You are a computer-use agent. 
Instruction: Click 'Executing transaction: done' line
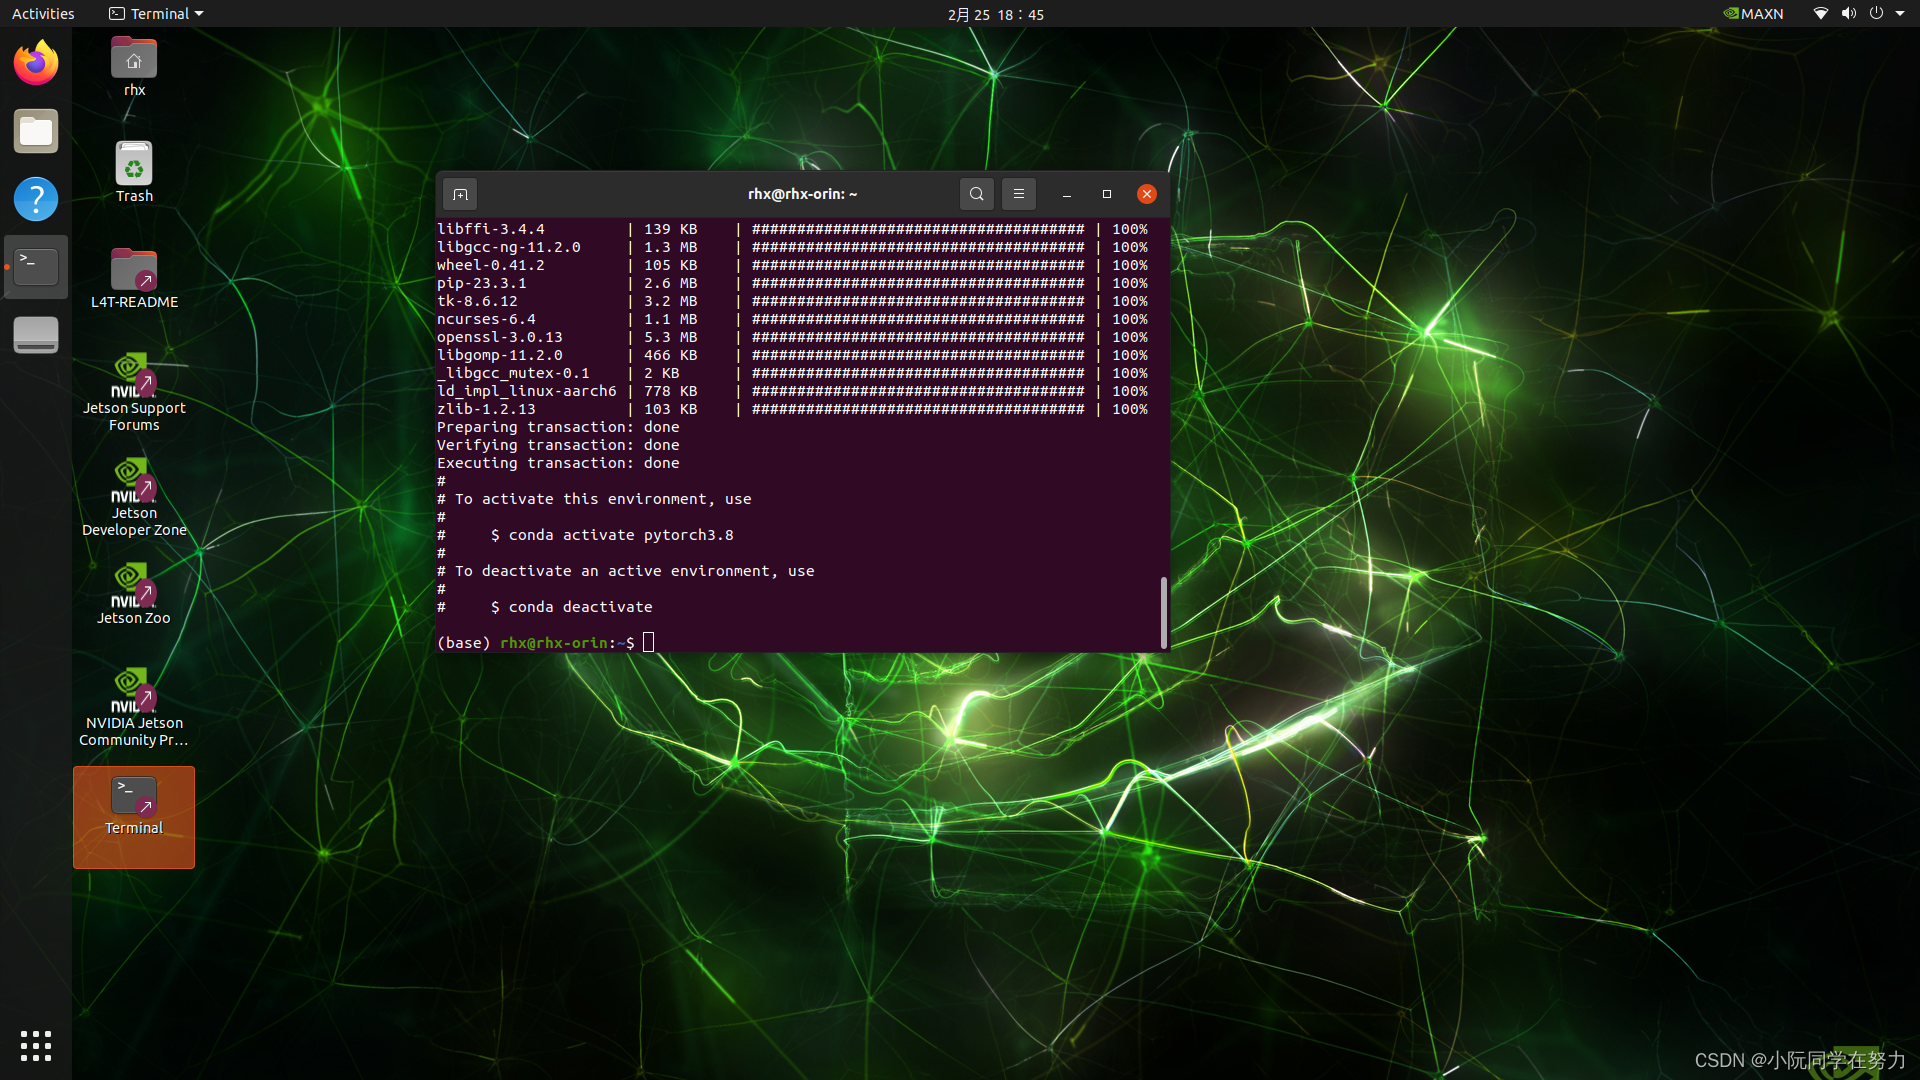pyautogui.click(x=558, y=463)
